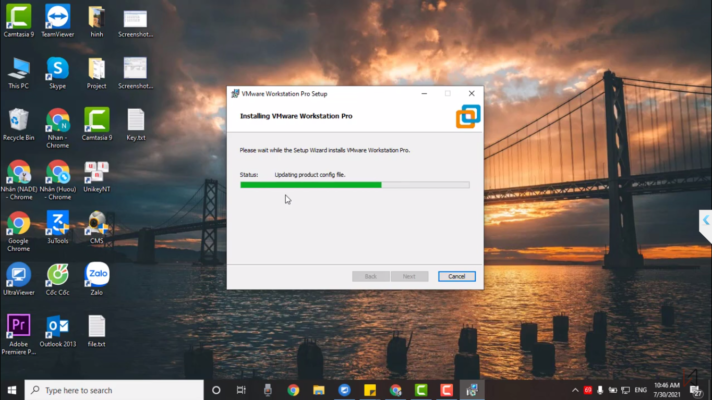Click the installation progress bar
This screenshot has height=400, width=712.
coord(355,185)
